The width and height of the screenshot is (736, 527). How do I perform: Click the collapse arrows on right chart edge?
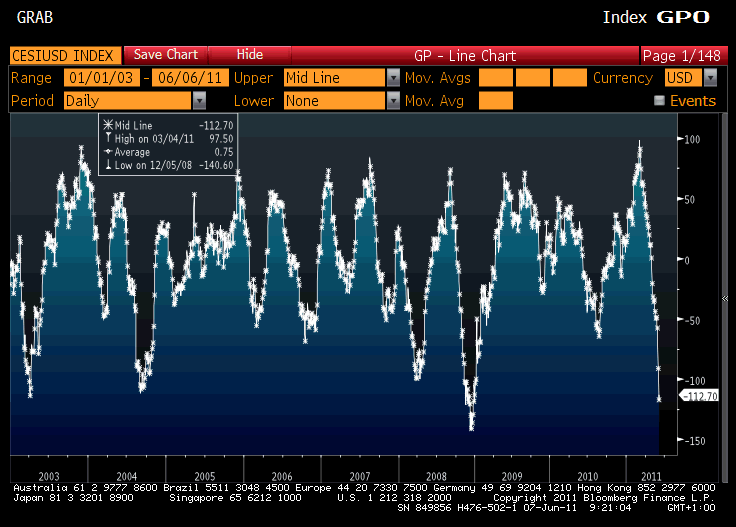pyautogui.click(x=725, y=298)
